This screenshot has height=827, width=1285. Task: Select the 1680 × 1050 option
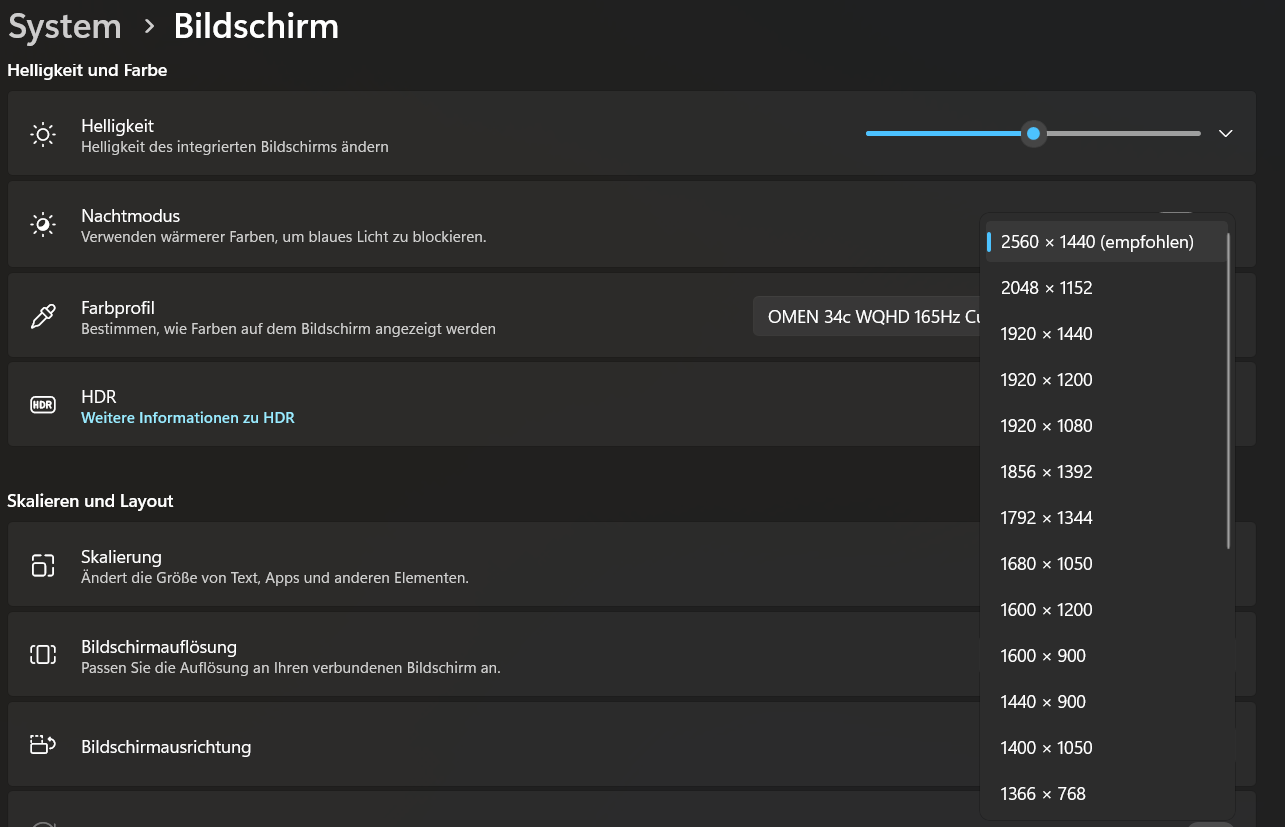tap(1046, 564)
